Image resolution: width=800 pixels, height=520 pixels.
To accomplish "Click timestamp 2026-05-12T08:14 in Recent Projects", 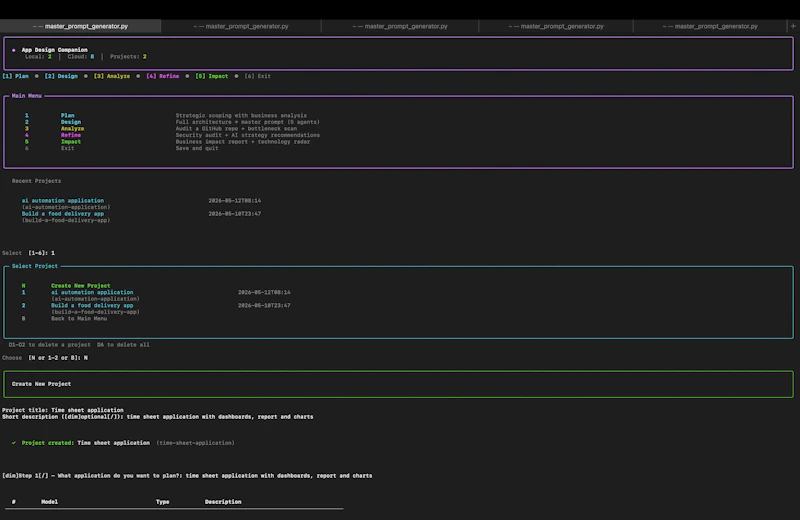I will 235,201.
